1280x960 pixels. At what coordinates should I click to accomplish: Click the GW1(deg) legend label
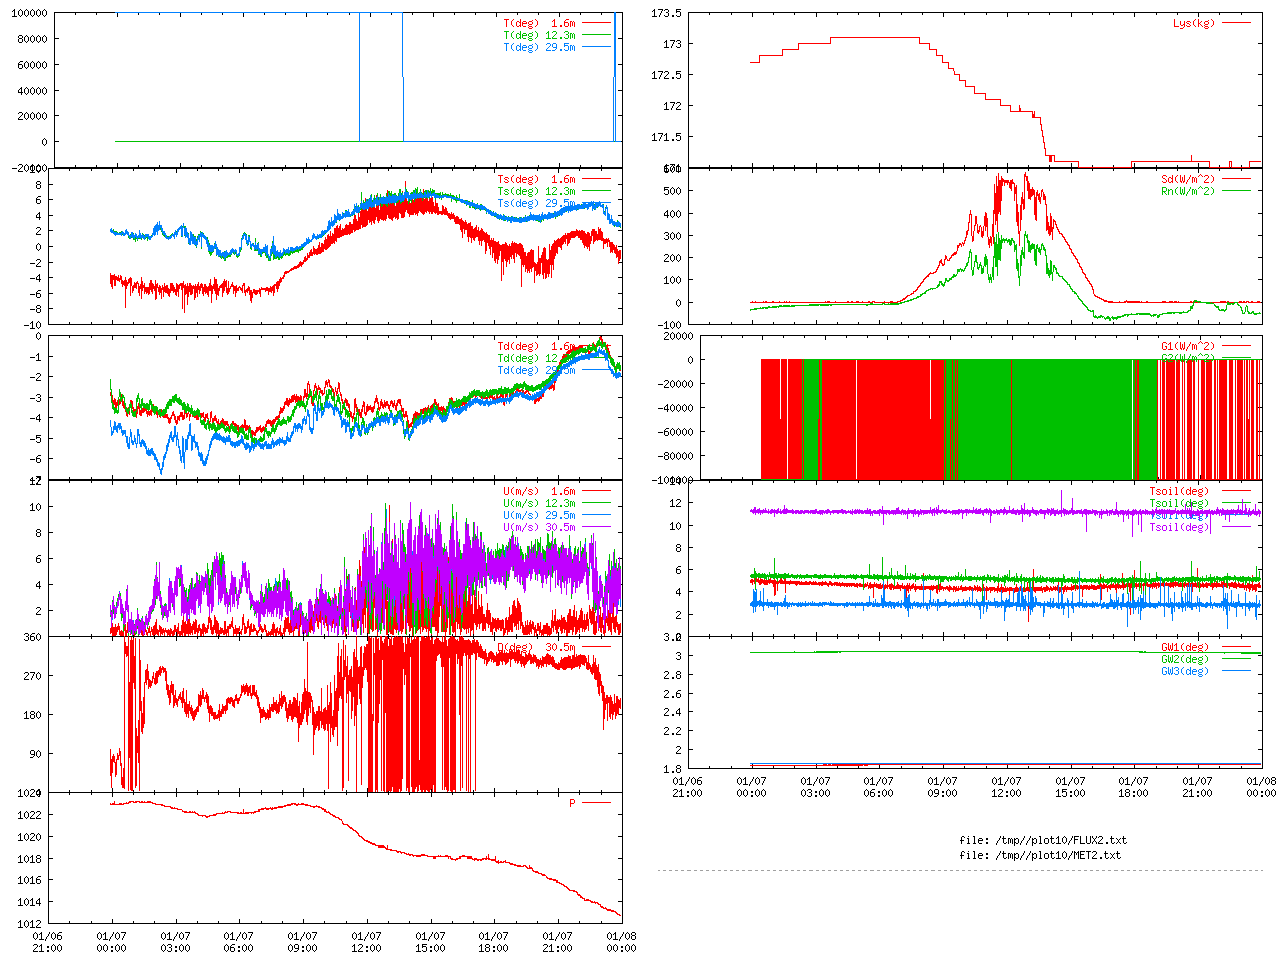[1184, 648]
